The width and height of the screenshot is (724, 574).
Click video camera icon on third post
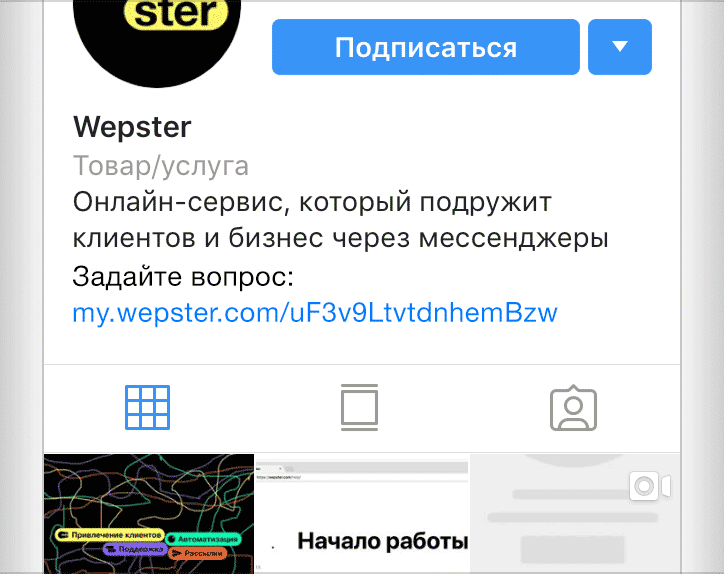(650, 486)
